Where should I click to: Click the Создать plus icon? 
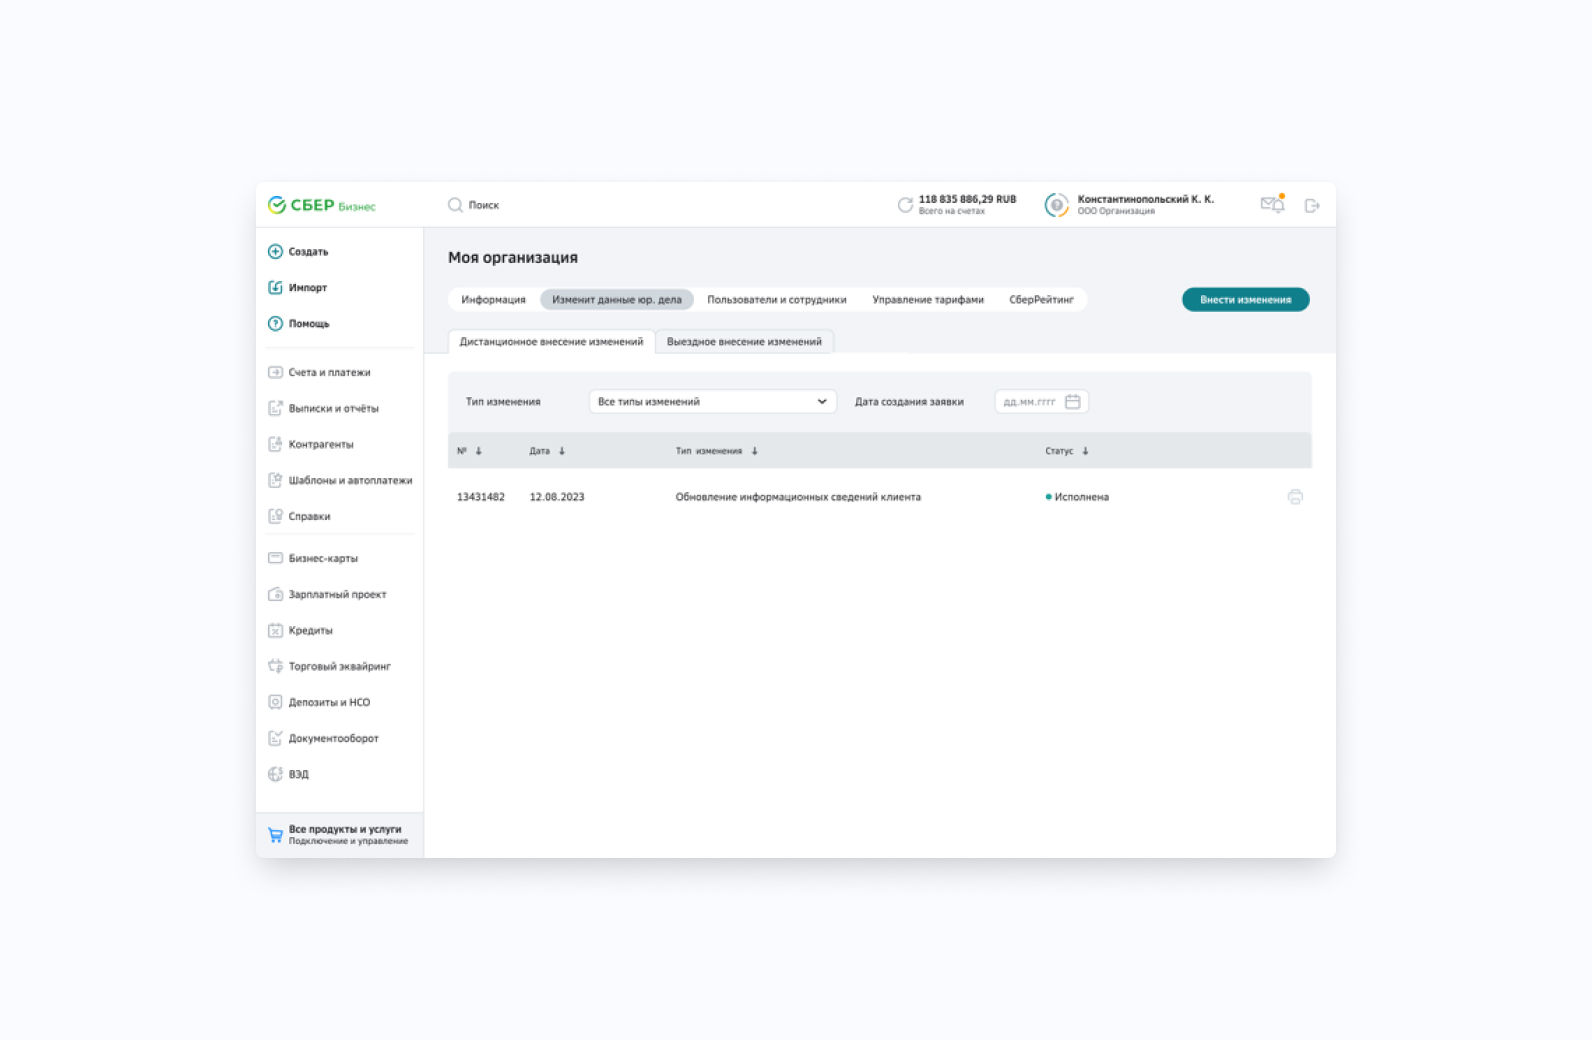pyautogui.click(x=275, y=251)
